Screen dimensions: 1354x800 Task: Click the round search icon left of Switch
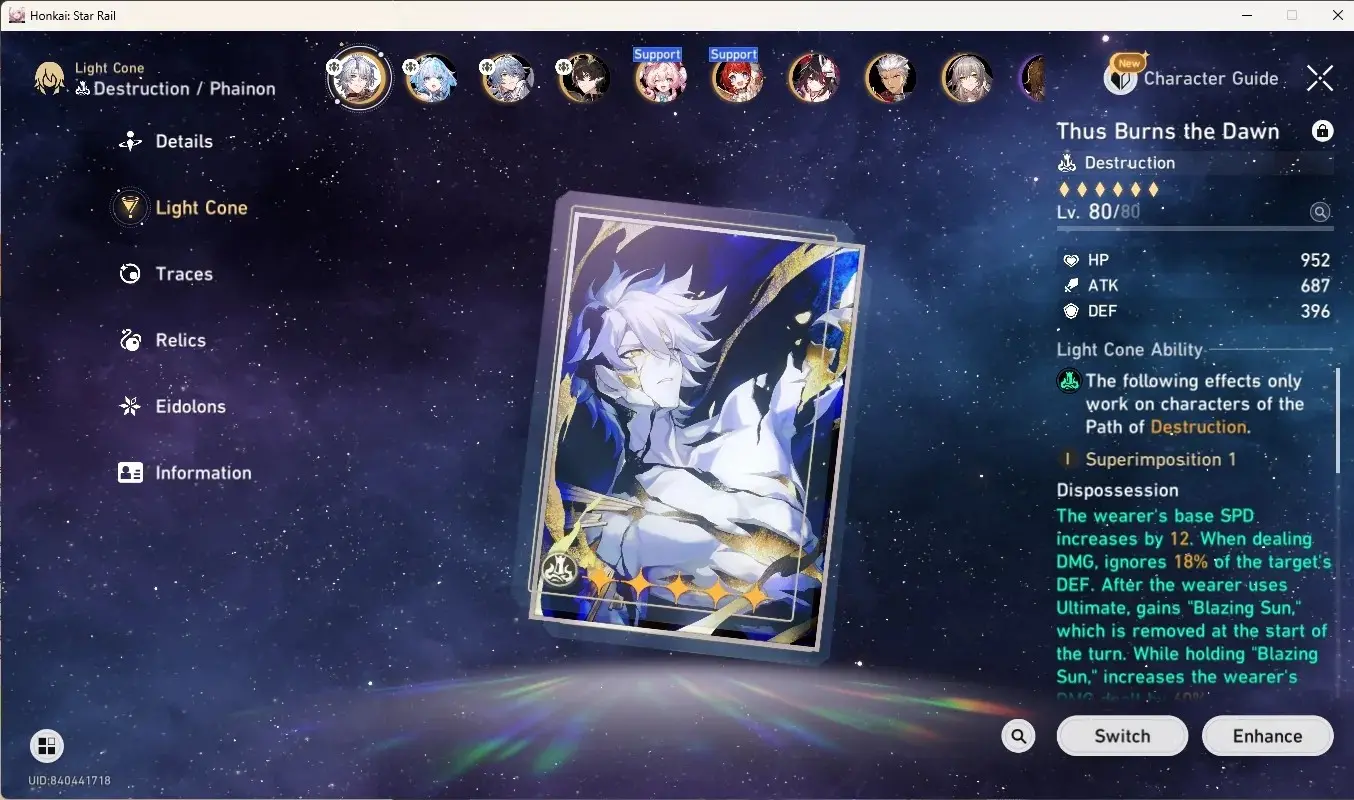point(1019,736)
